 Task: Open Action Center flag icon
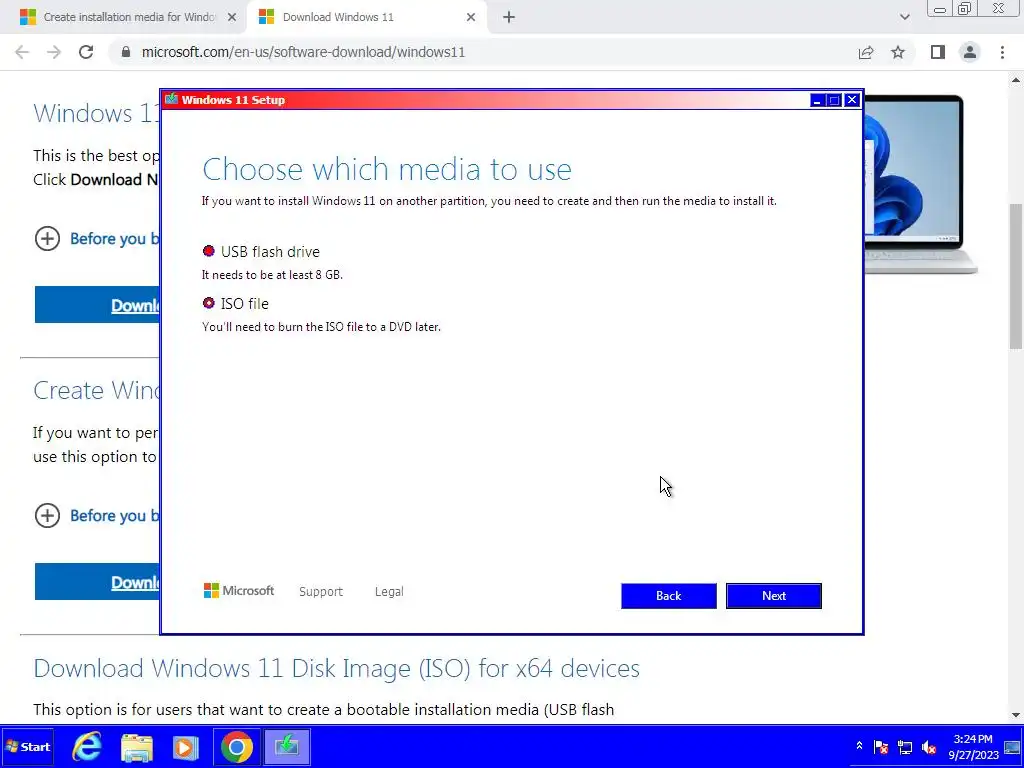tap(881, 747)
